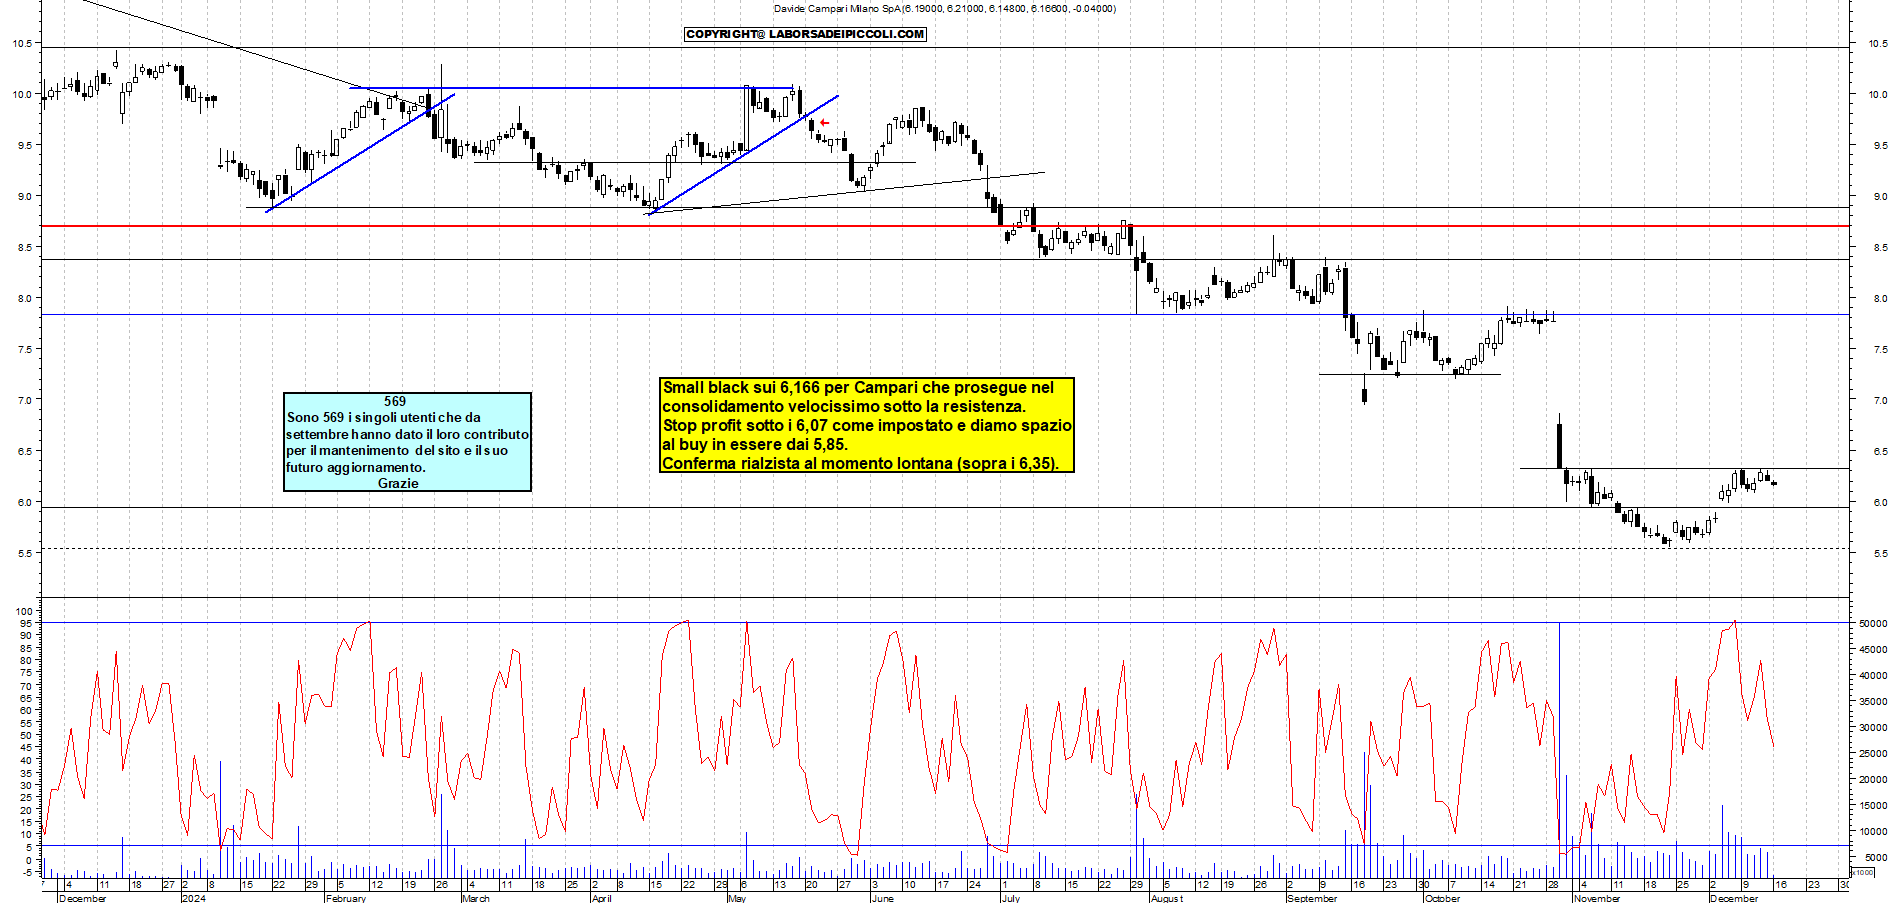Click the 'December' label right after November
The height and width of the screenshot is (903, 1890).
(x=1734, y=898)
